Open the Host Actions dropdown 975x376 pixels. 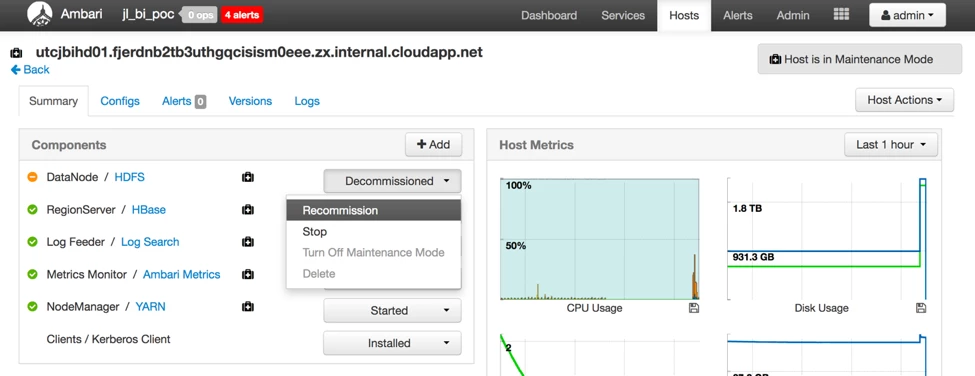pos(905,100)
